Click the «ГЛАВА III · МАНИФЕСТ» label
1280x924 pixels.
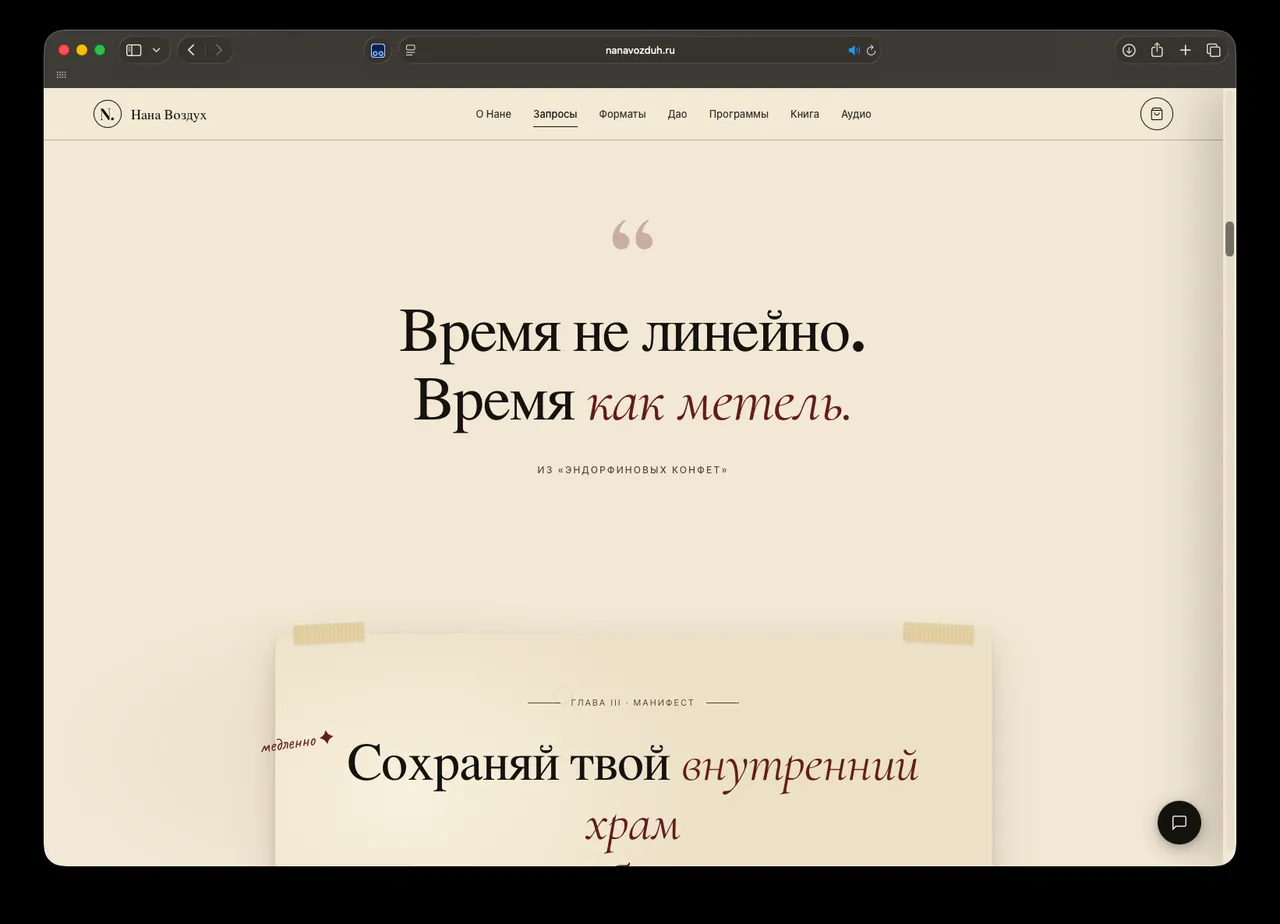[x=632, y=703]
